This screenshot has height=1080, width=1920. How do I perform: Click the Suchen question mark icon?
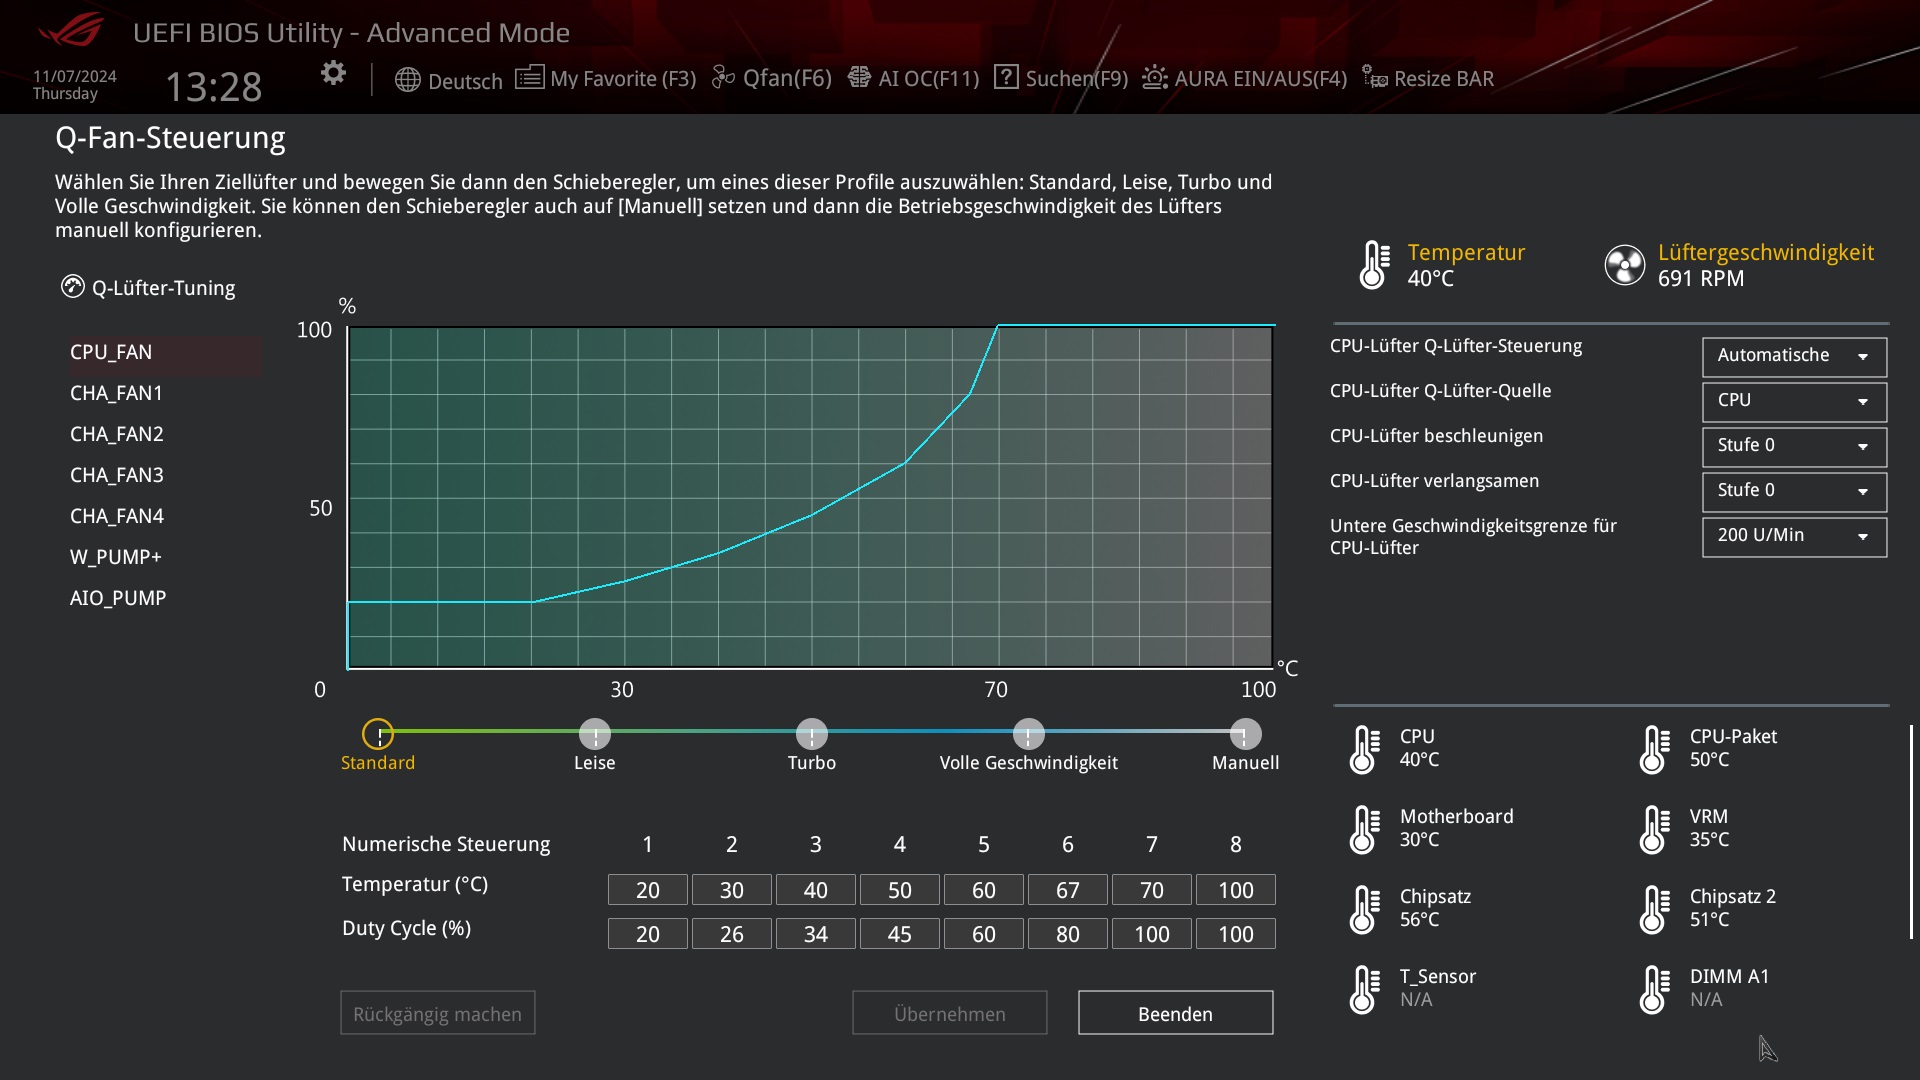(1006, 78)
